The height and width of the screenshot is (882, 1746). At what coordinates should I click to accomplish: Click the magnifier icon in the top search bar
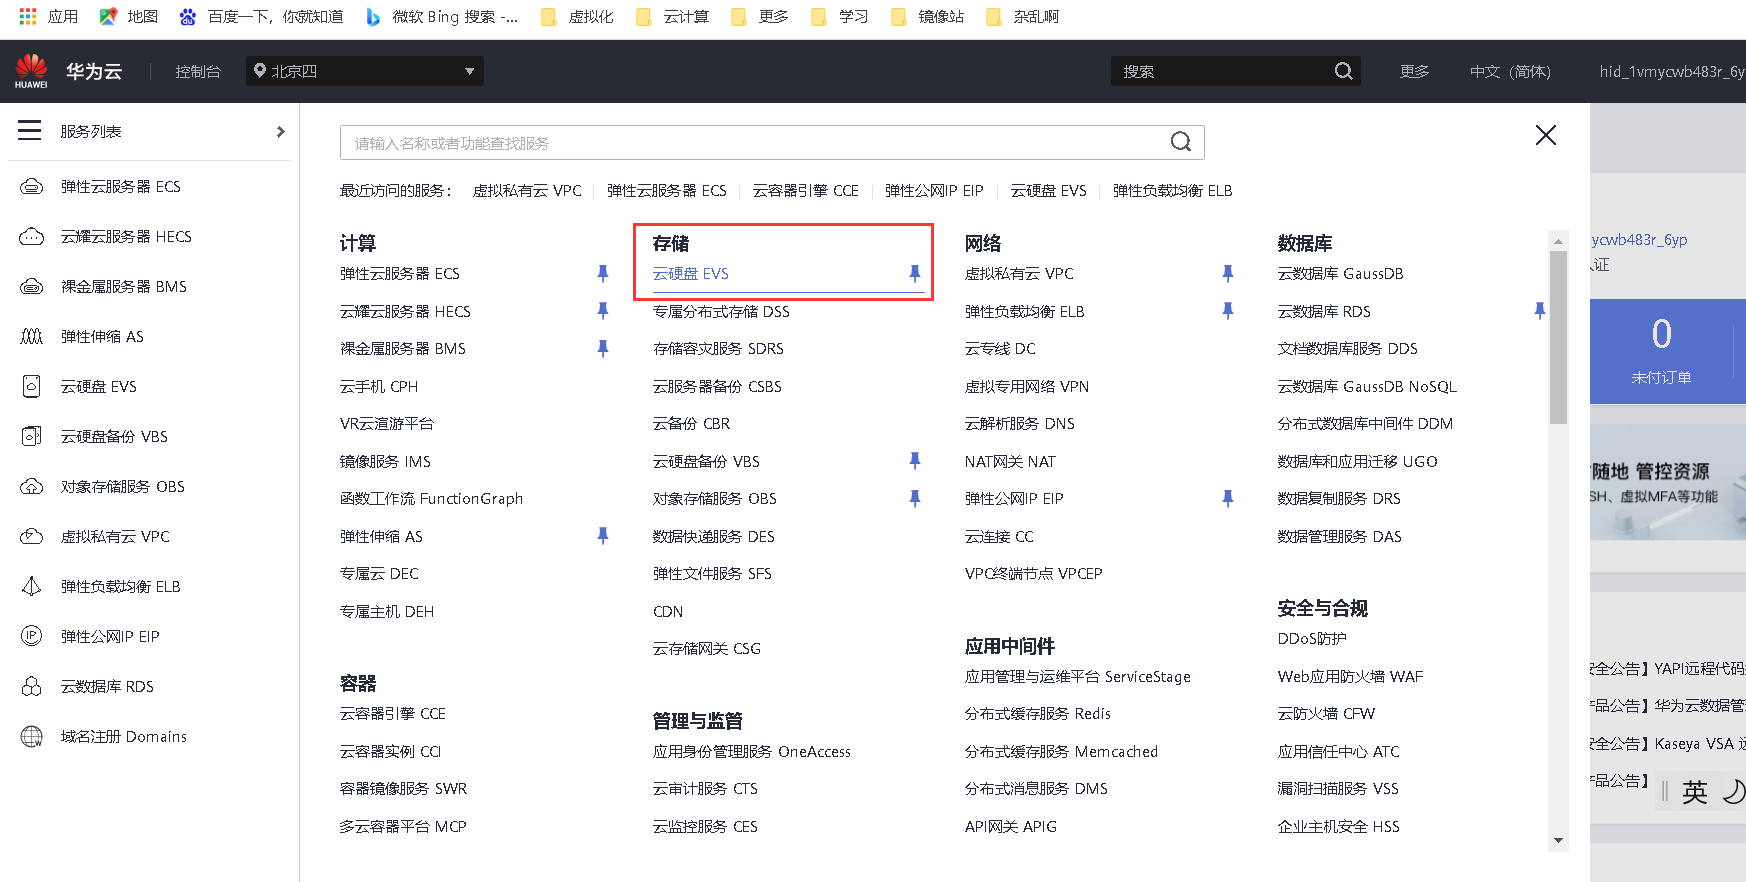pos(1343,71)
